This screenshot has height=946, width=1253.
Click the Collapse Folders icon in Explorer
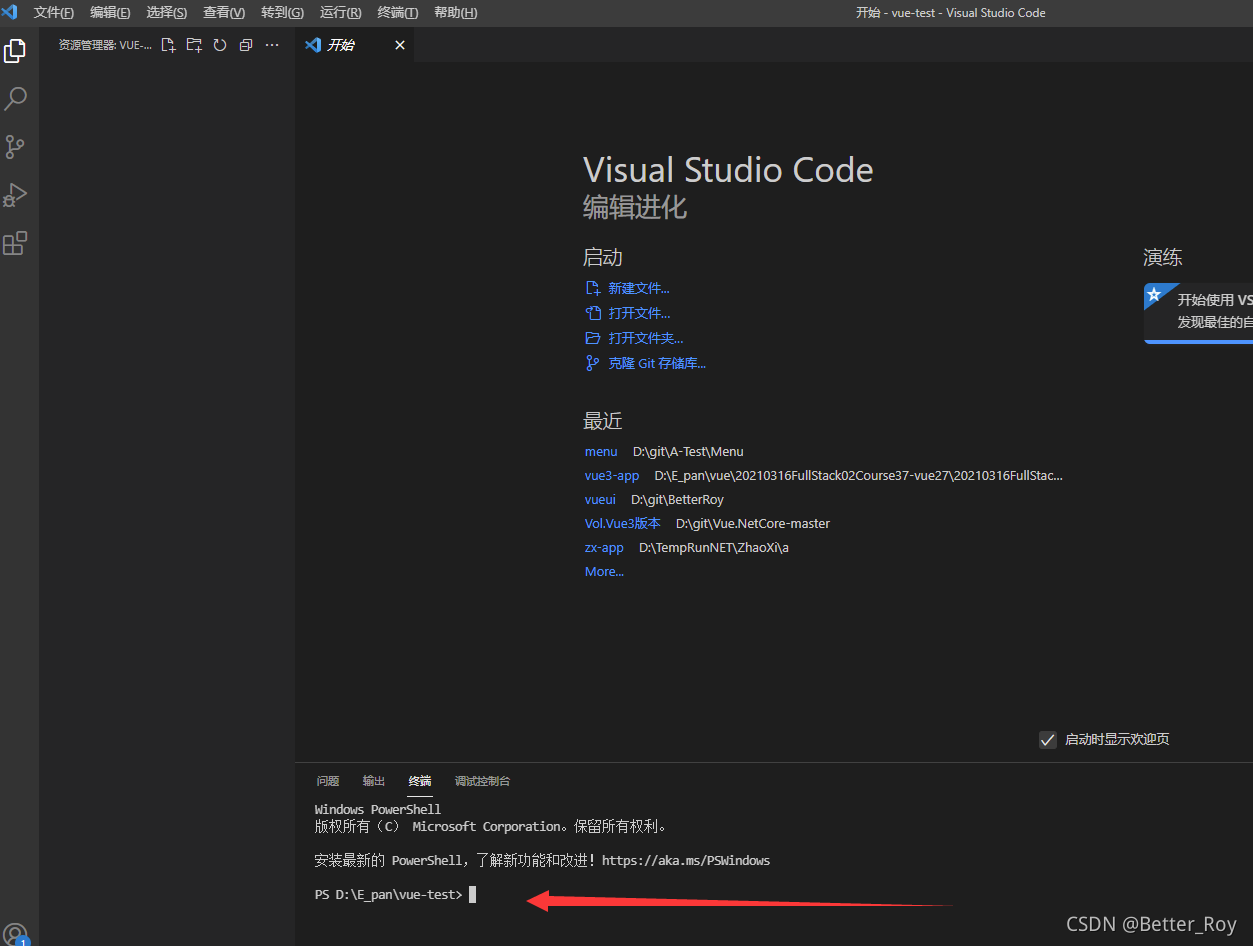(x=245, y=44)
